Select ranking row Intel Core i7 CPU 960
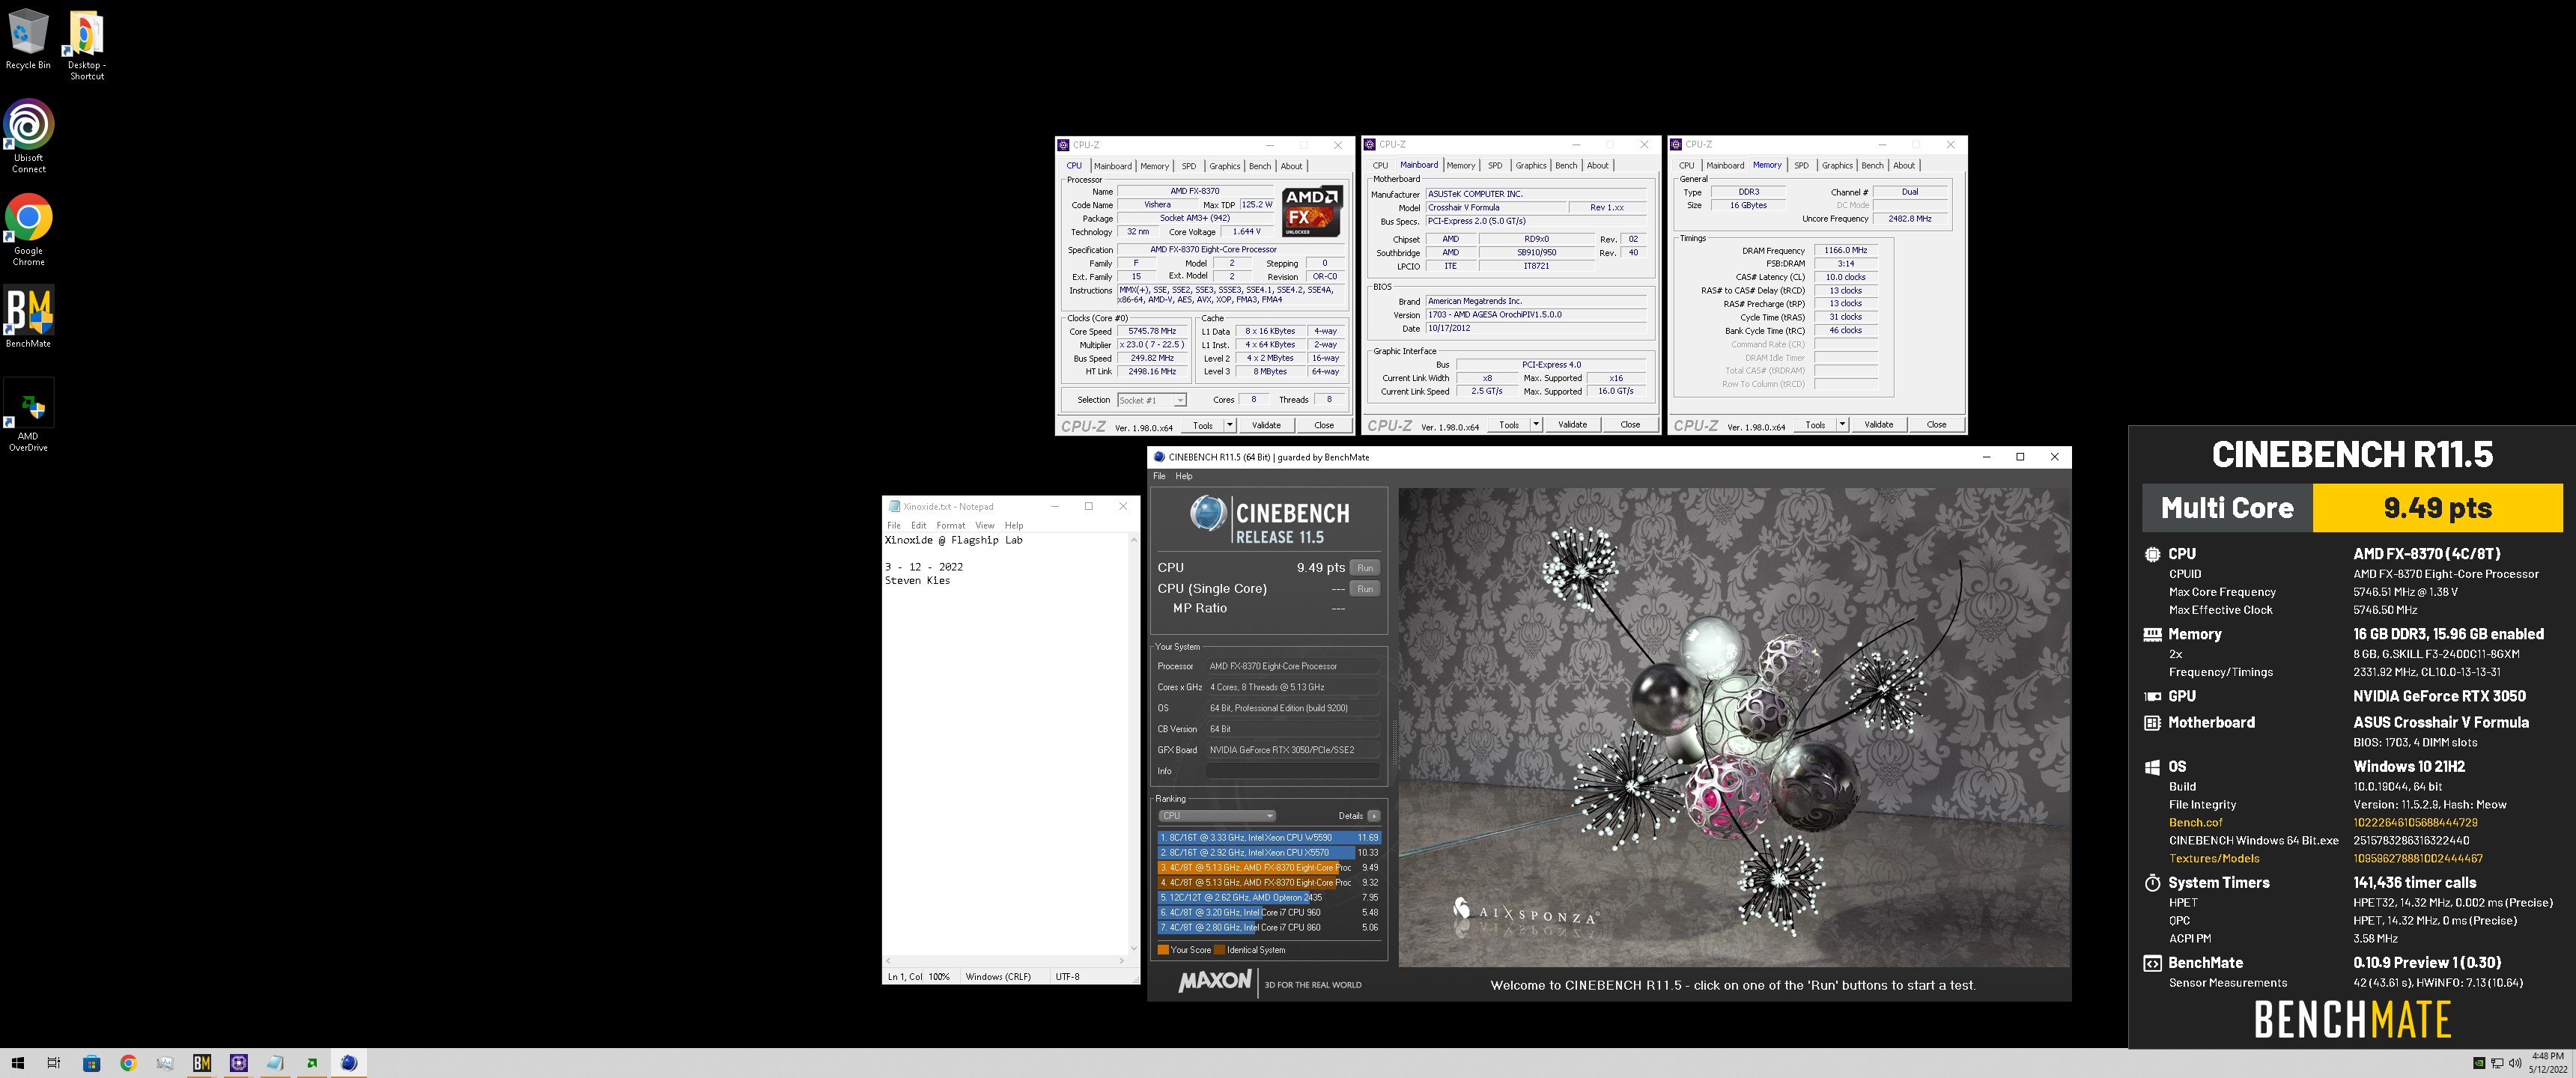The width and height of the screenshot is (2576, 1078). point(1269,913)
